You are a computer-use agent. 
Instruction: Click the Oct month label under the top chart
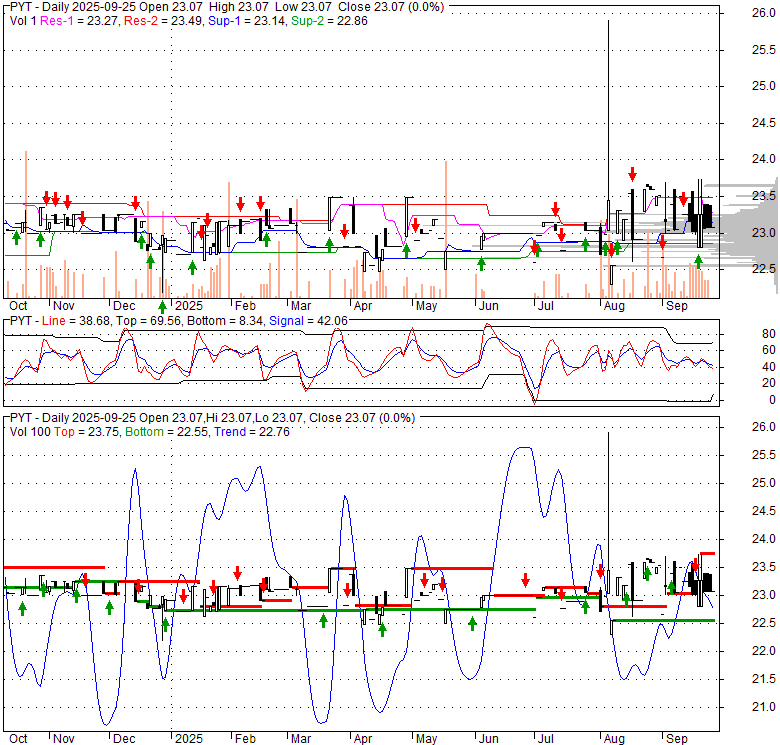[18, 306]
